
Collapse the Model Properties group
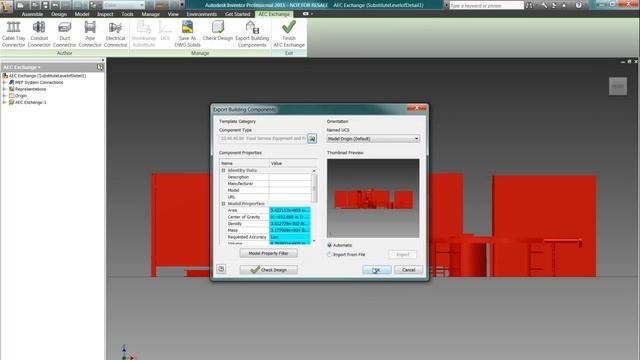223,204
